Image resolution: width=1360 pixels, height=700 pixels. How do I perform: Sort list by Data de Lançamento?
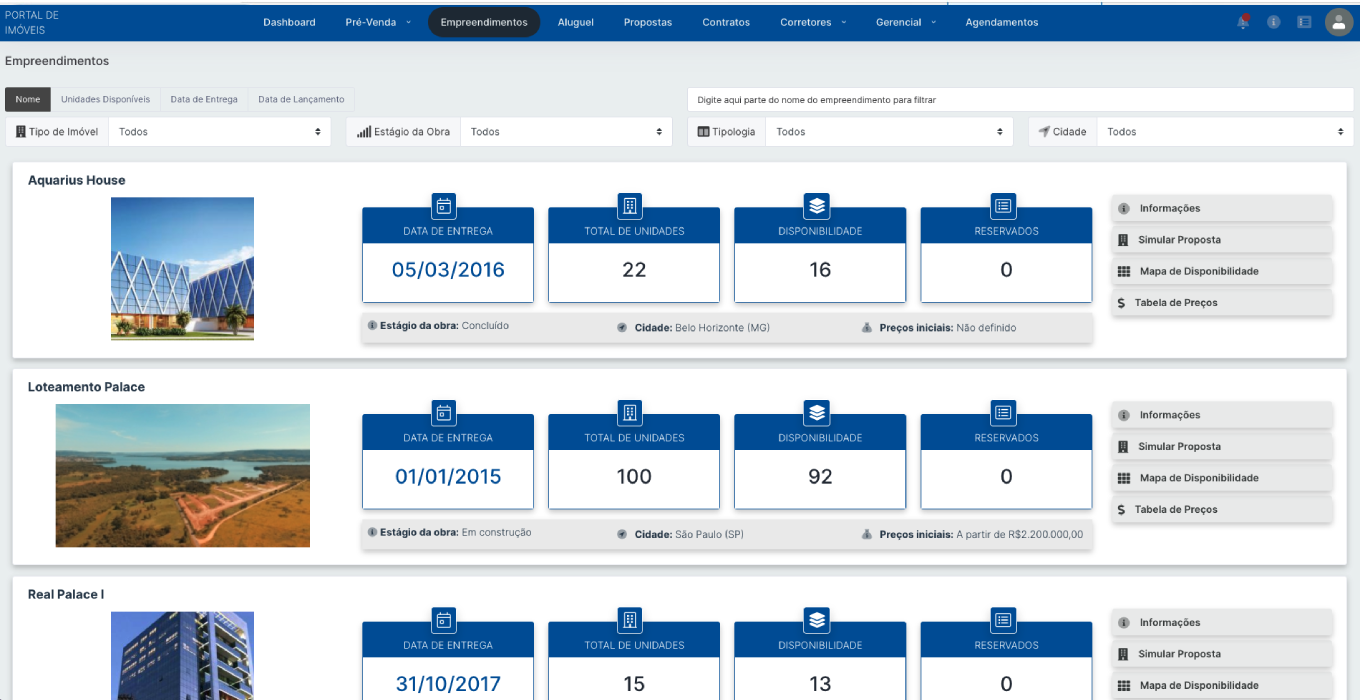click(x=301, y=100)
